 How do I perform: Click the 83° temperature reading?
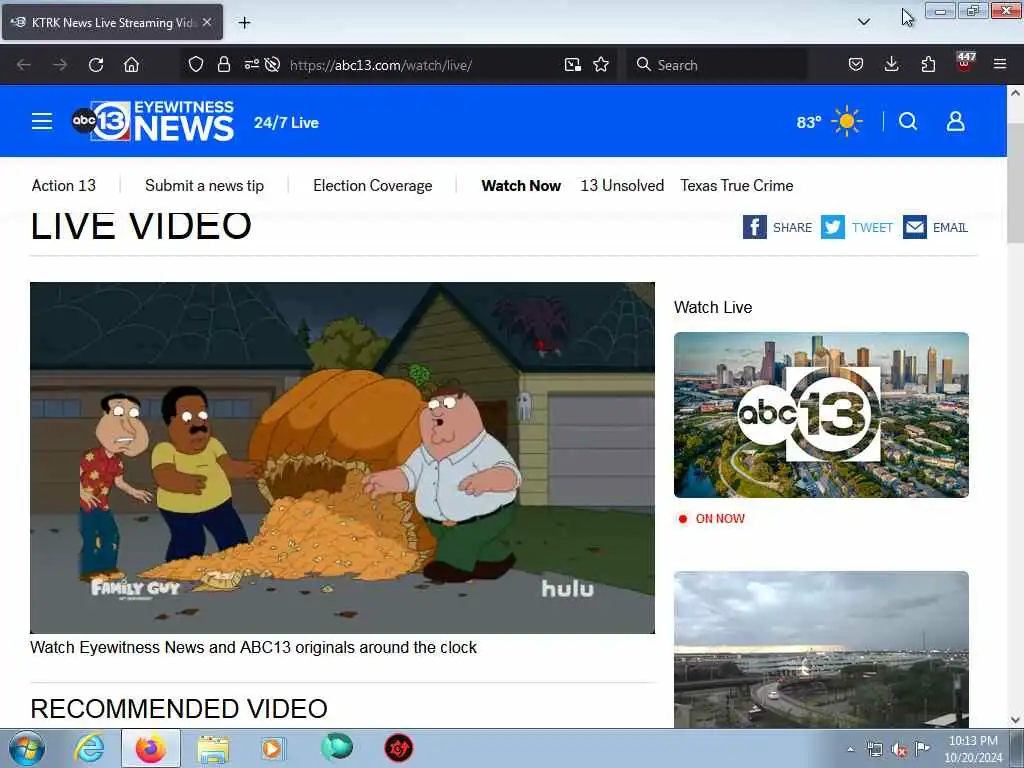pyautogui.click(x=808, y=122)
